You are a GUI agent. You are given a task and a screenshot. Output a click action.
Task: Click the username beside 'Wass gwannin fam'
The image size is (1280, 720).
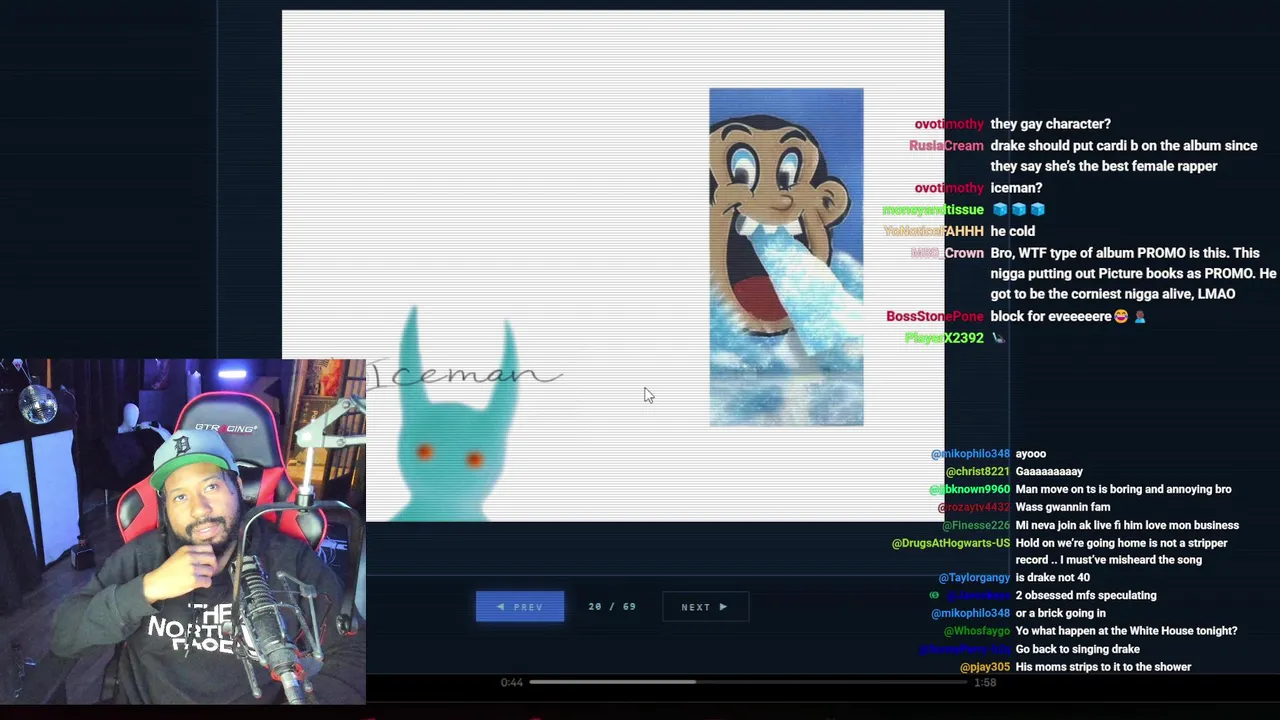[x=974, y=508]
